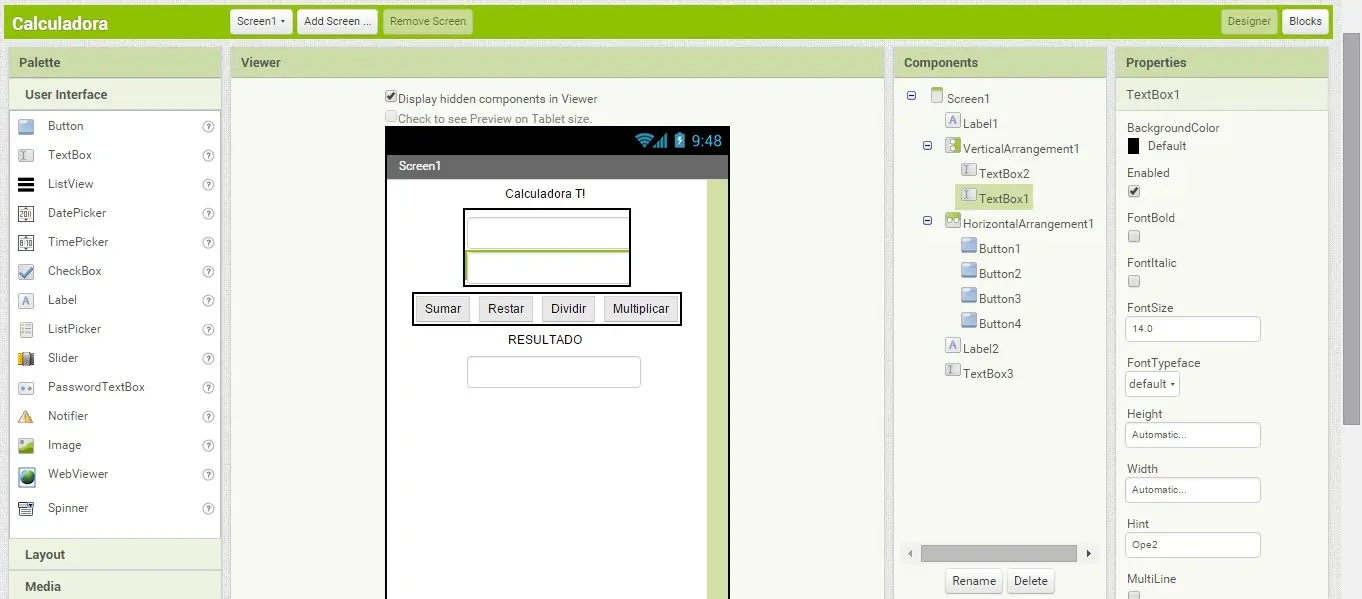Screen dimensions: 1362x599
Task: Select the WebViewer palette icon
Action: [27, 477]
